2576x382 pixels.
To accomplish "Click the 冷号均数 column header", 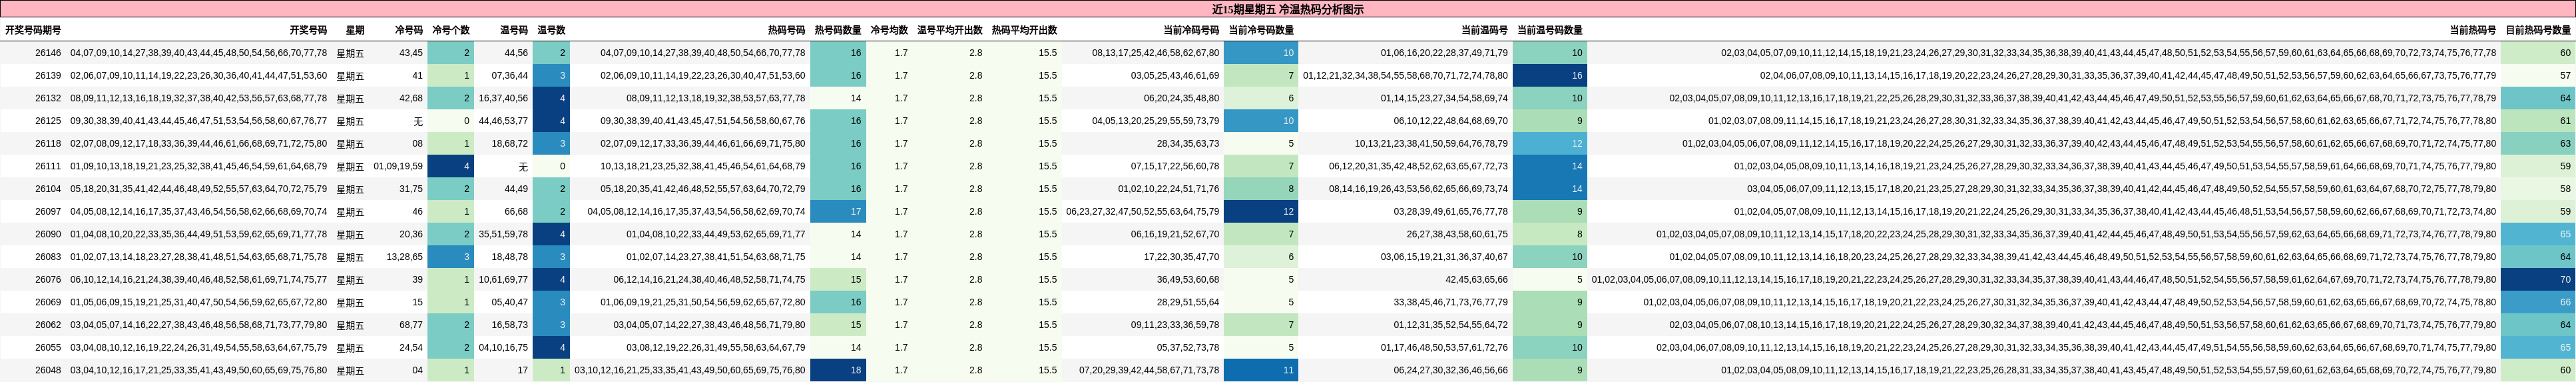I will click(889, 30).
